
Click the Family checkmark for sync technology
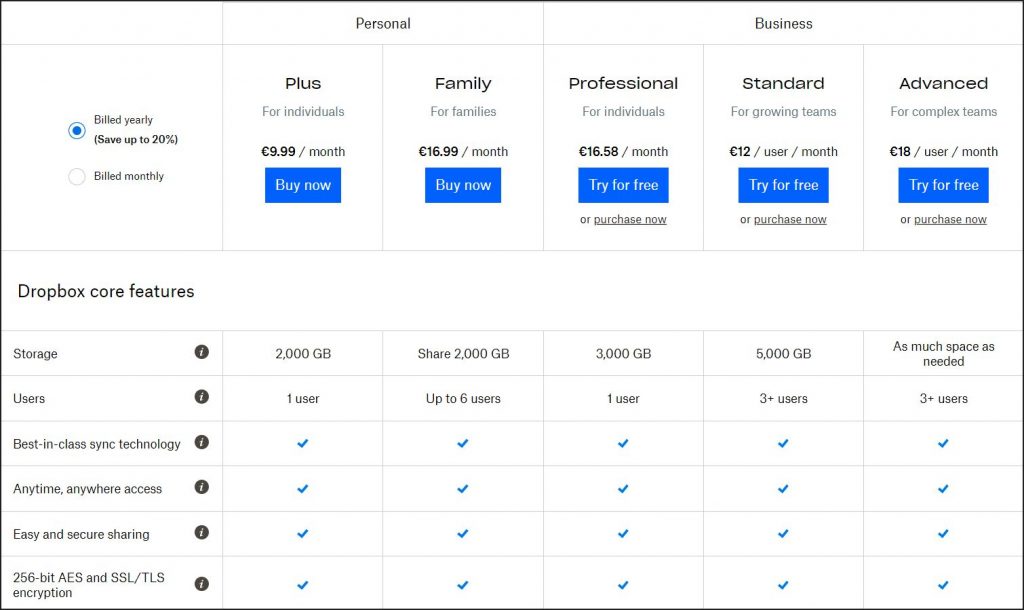pos(462,443)
